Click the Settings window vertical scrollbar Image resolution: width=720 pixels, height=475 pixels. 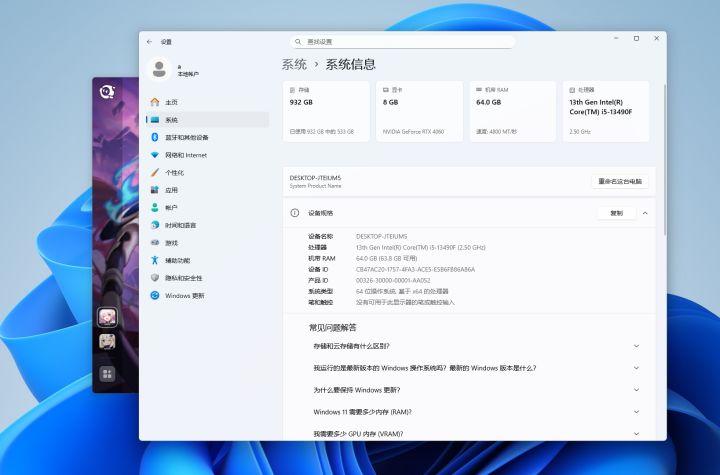tap(664, 161)
